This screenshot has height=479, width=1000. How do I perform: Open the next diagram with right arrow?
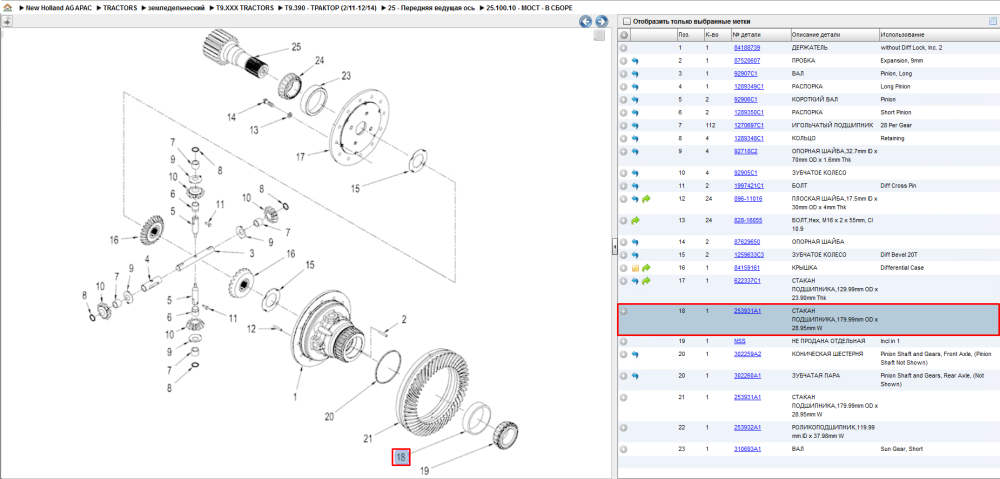pyautogui.click(x=600, y=22)
